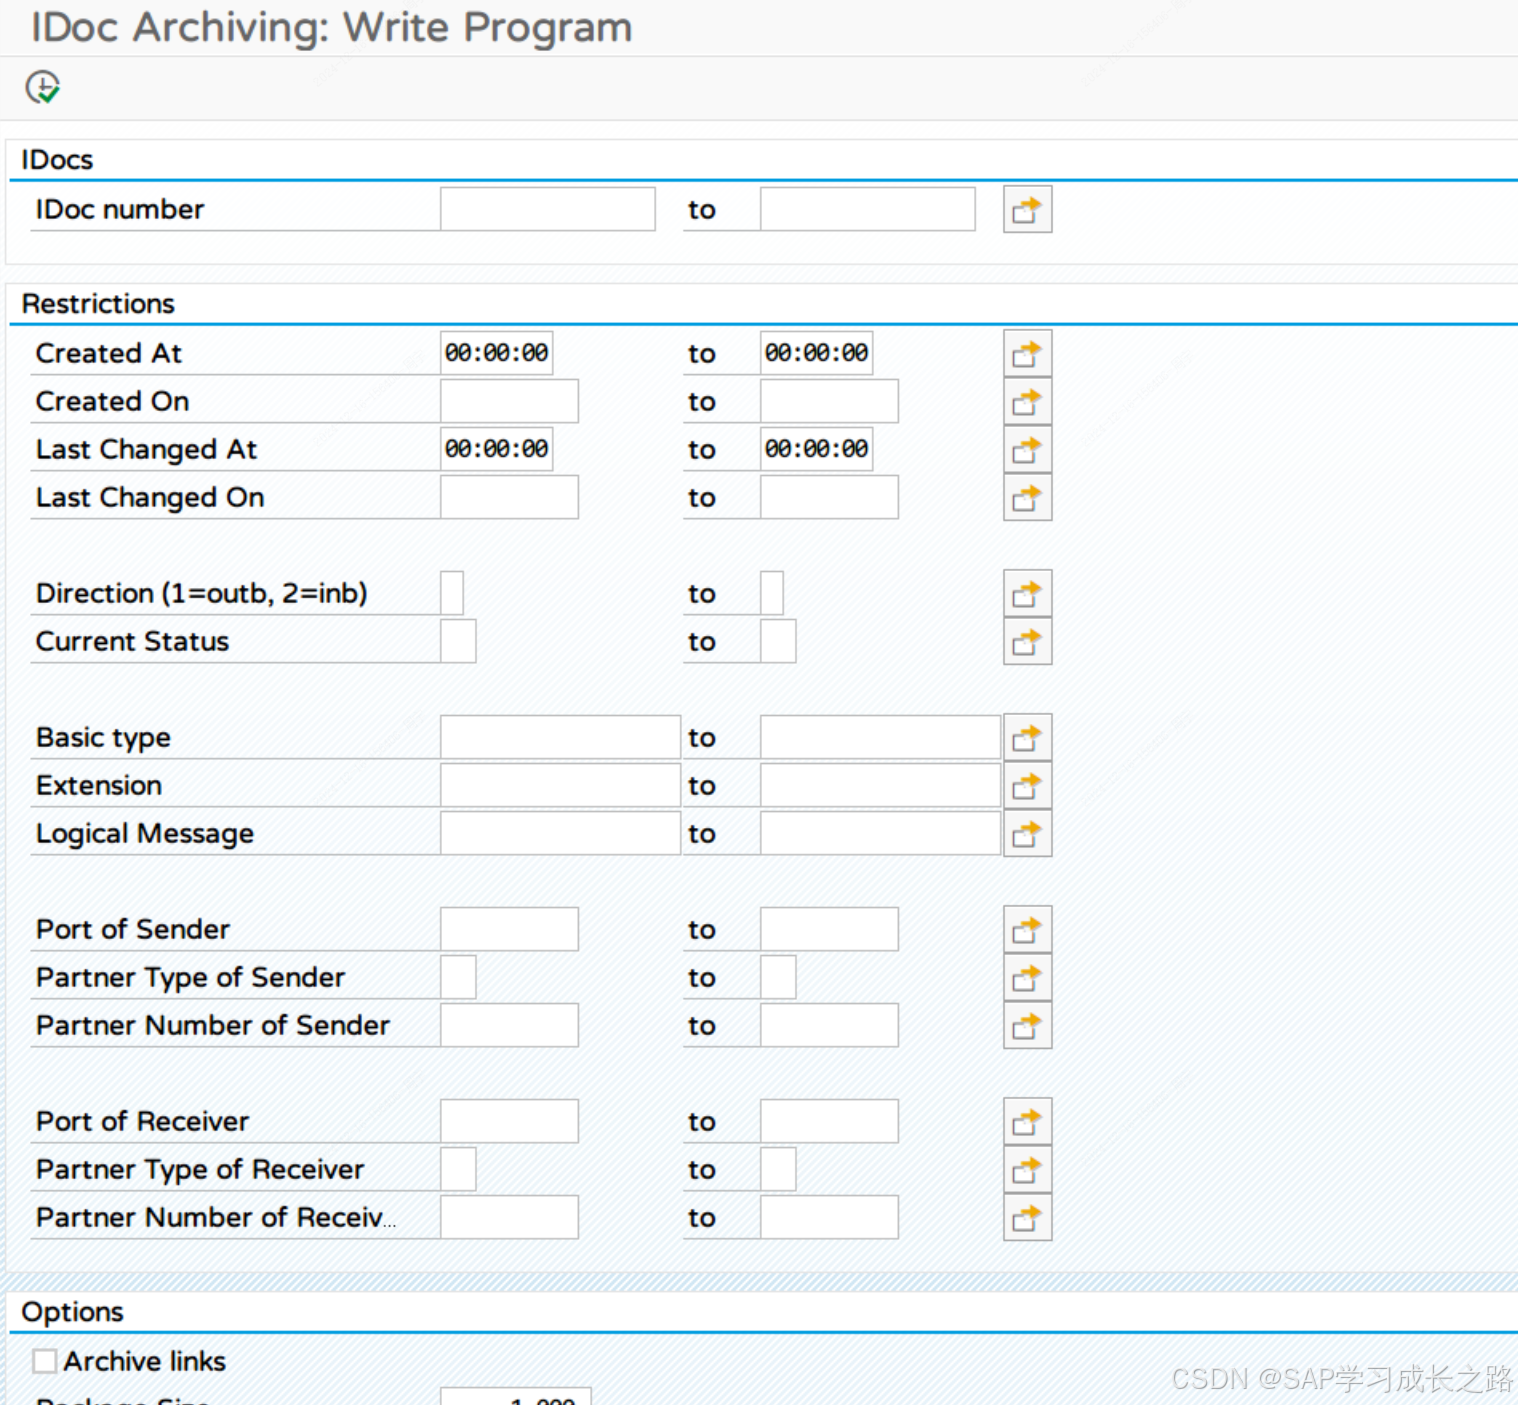The image size is (1518, 1405).
Task: Open multiple selection for Logical Message
Action: pyautogui.click(x=1027, y=832)
